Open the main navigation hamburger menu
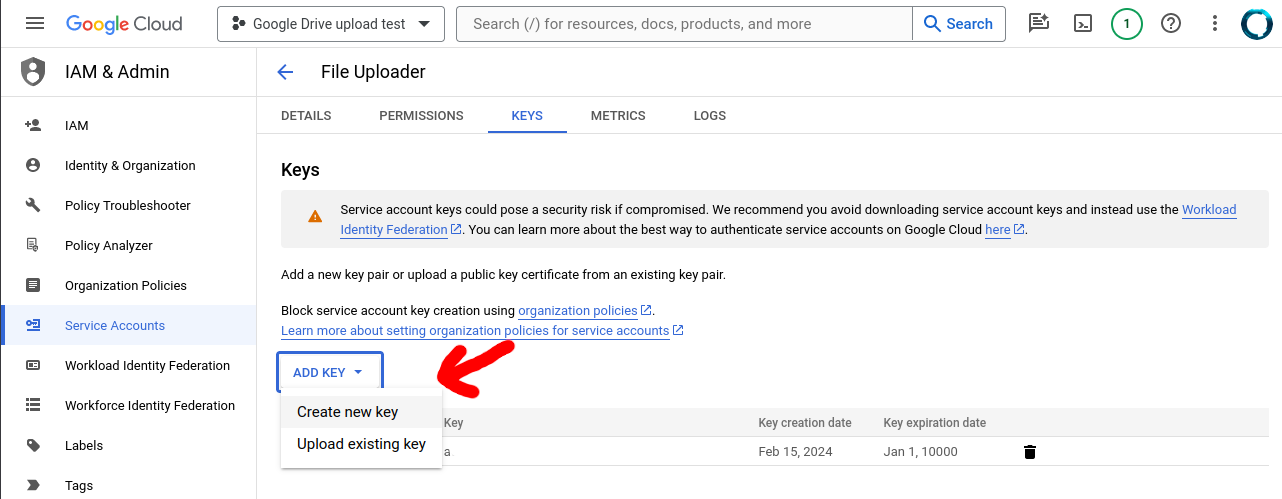This screenshot has width=1282, height=499. (35, 23)
